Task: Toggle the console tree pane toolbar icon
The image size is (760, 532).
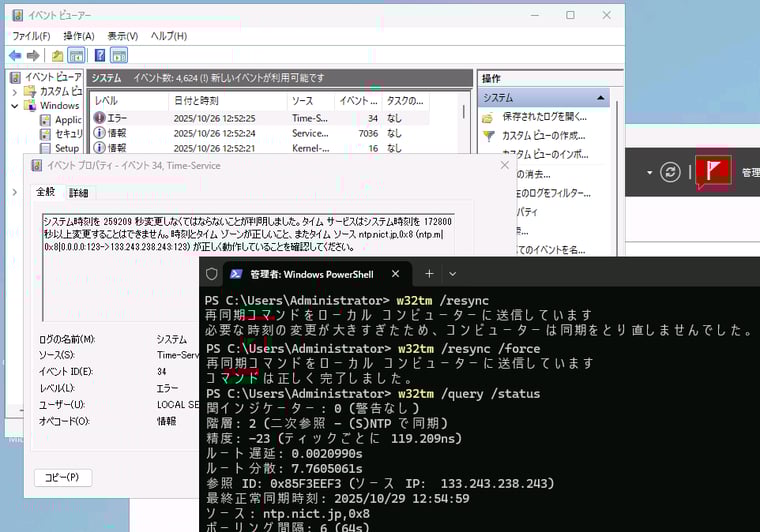Action: point(76,56)
